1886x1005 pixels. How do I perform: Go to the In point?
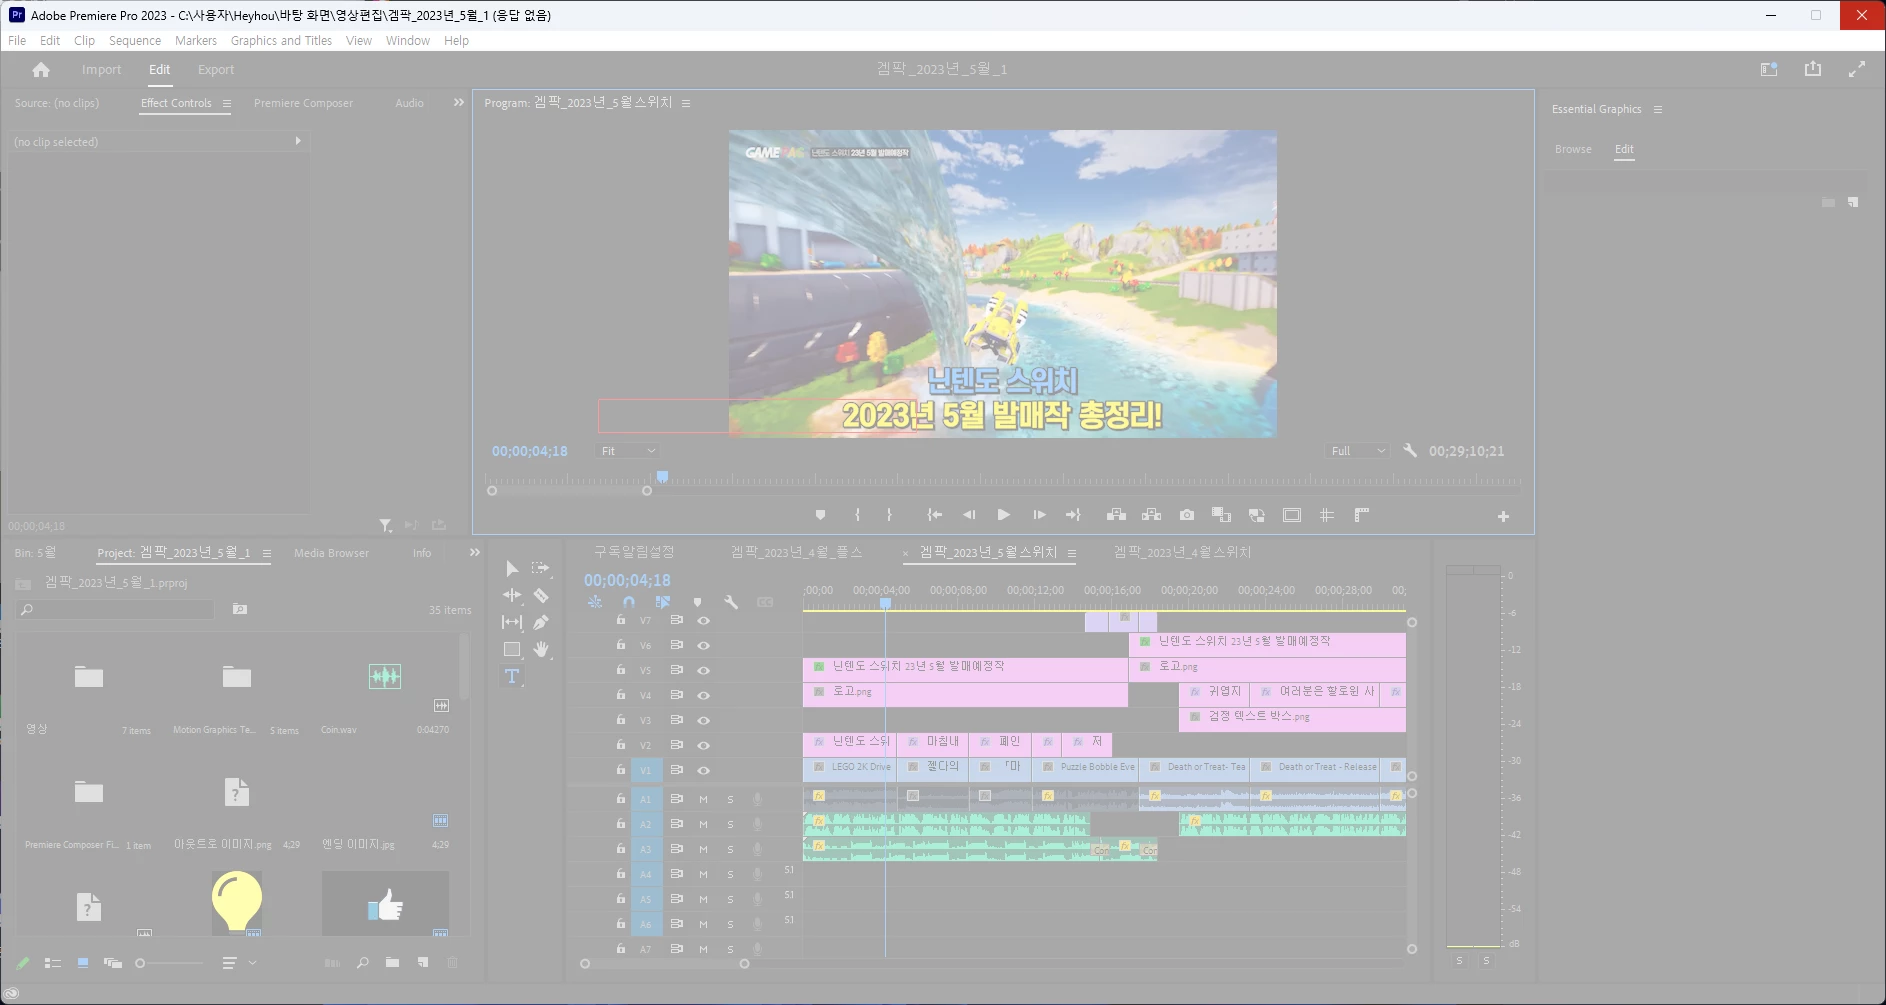click(934, 515)
